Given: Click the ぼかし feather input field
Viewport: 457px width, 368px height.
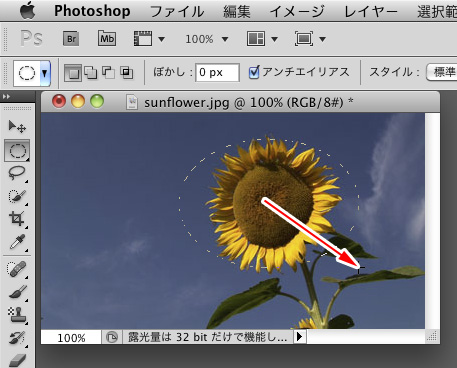Looking at the screenshot, I should (x=217, y=72).
